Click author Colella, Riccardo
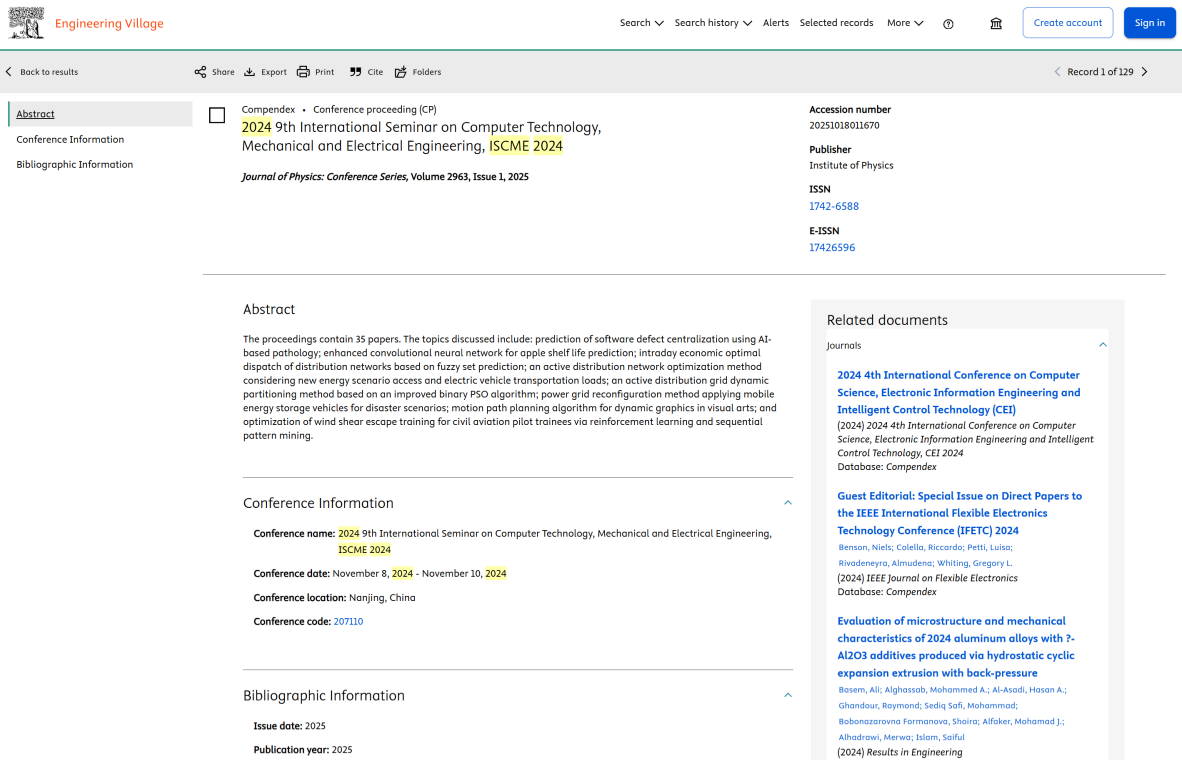The width and height of the screenshot is (1182, 760). click(x=929, y=547)
